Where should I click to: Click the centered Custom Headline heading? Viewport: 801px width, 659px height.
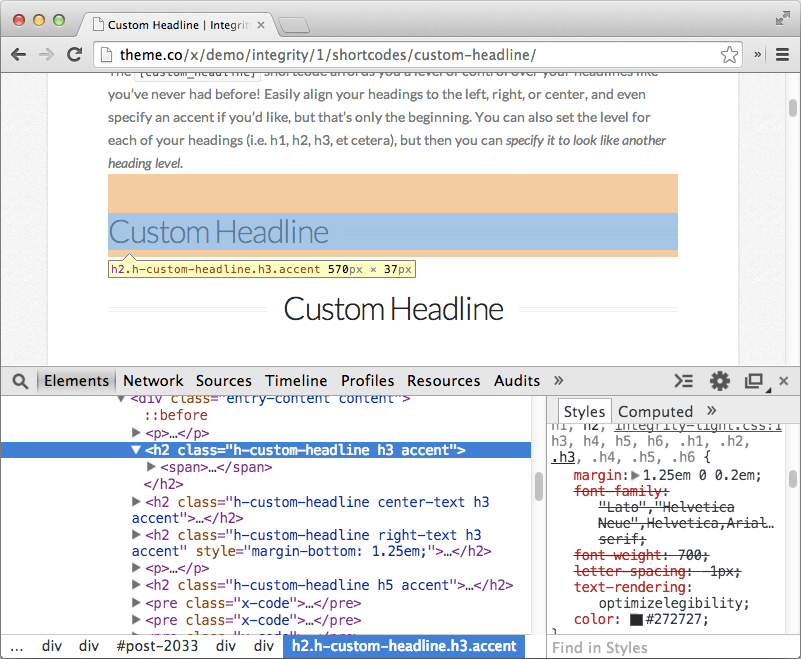pos(393,309)
